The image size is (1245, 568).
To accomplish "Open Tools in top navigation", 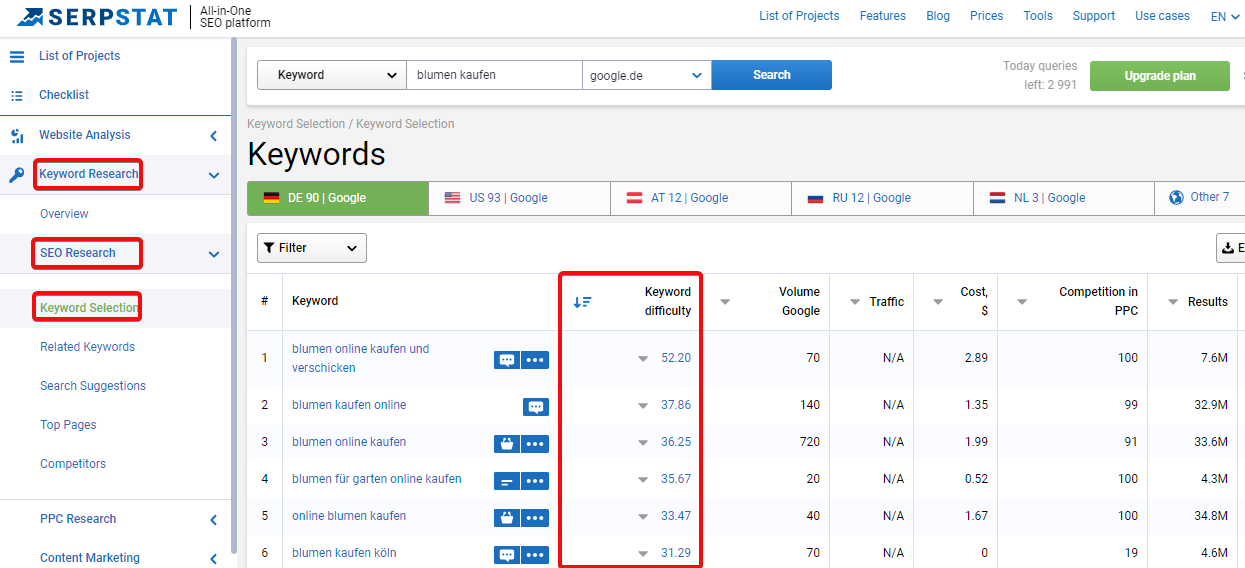I will point(1038,16).
